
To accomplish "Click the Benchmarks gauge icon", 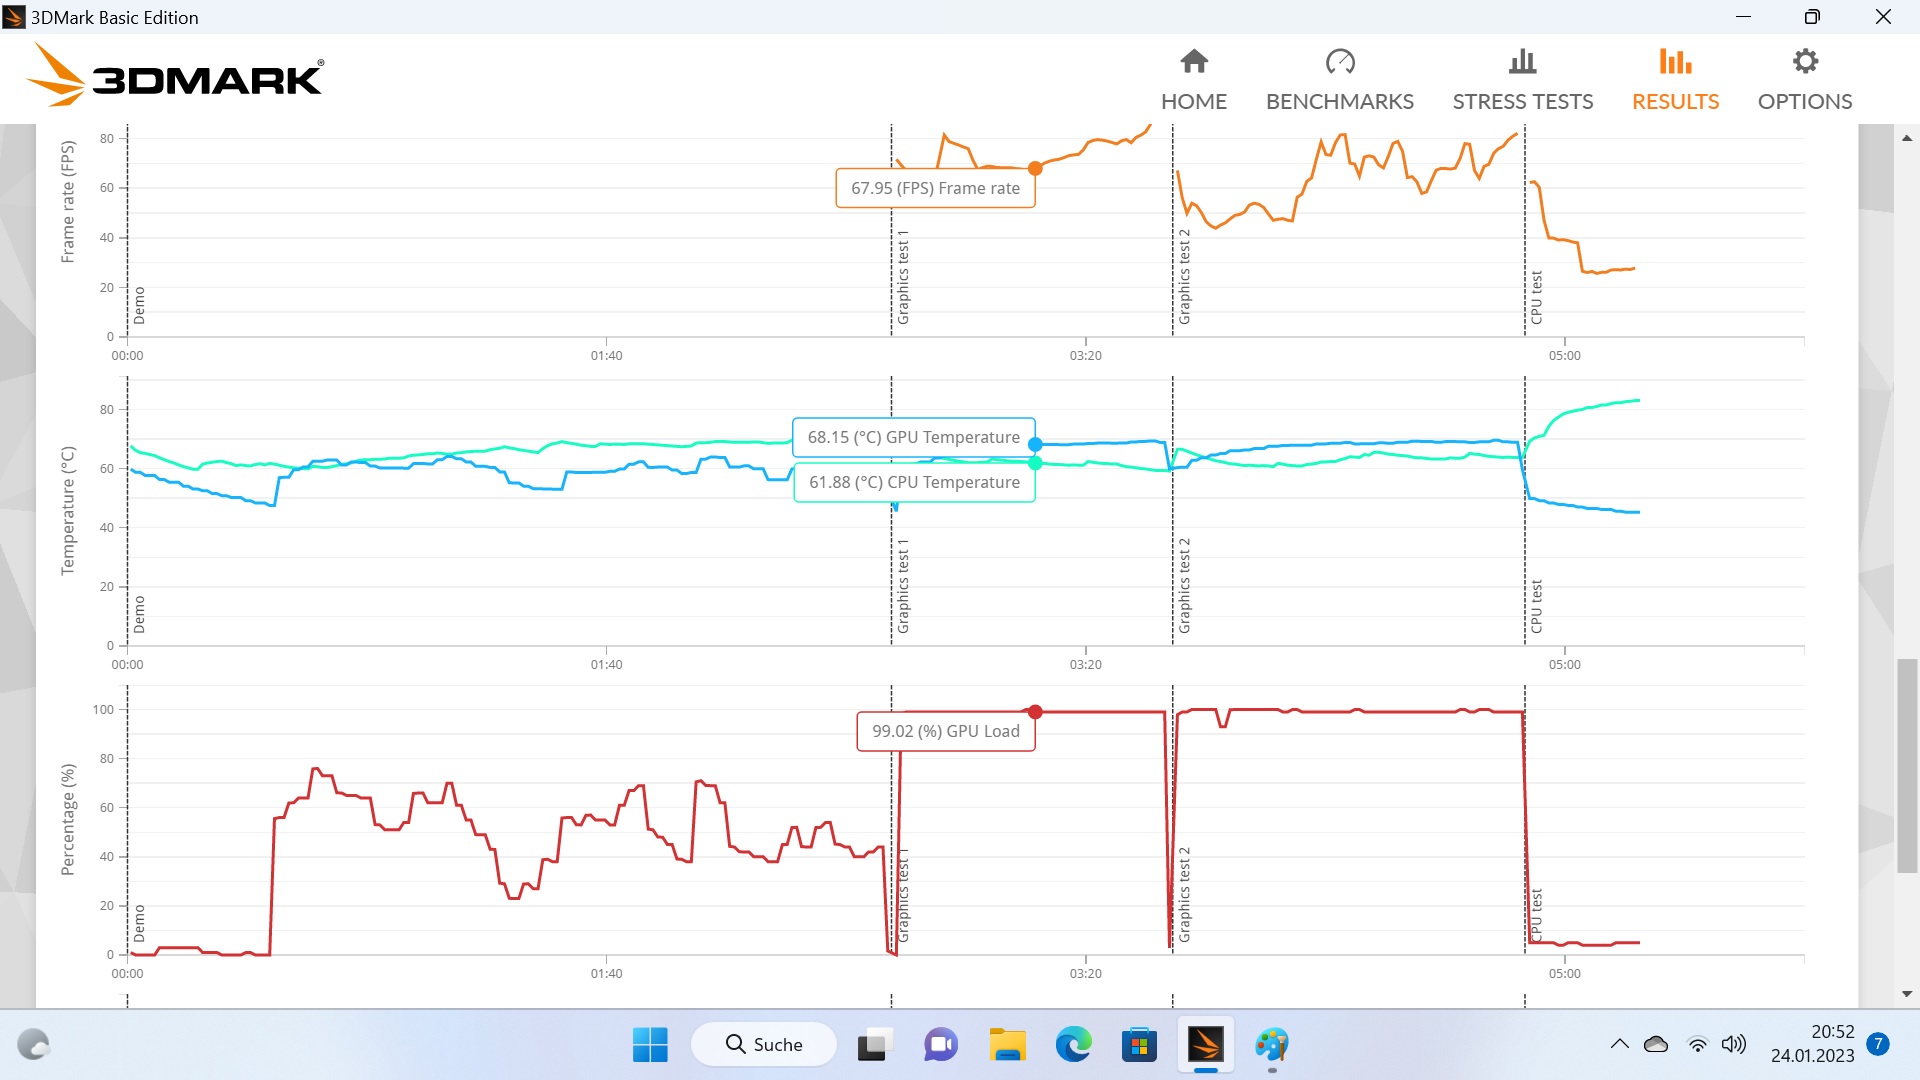I will pyautogui.click(x=1339, y=62).
